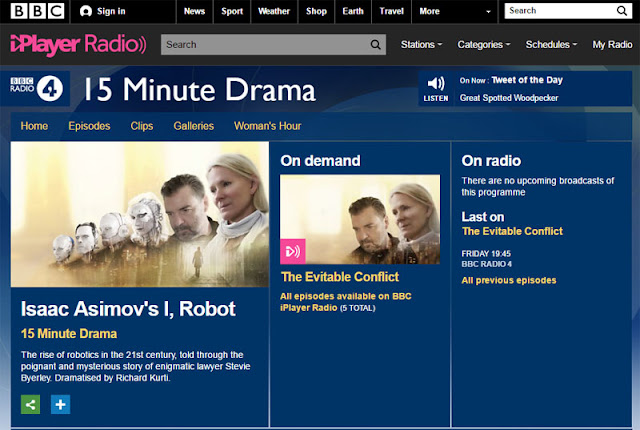Open the Weather section
The width and height of the screenshot is (640, 430).
click(273, 11)
